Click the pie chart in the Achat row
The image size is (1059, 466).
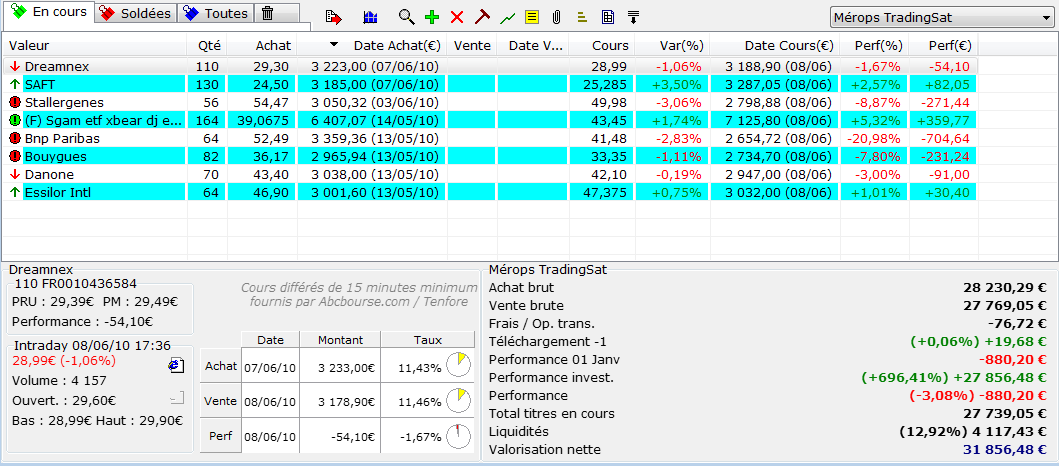459,365
